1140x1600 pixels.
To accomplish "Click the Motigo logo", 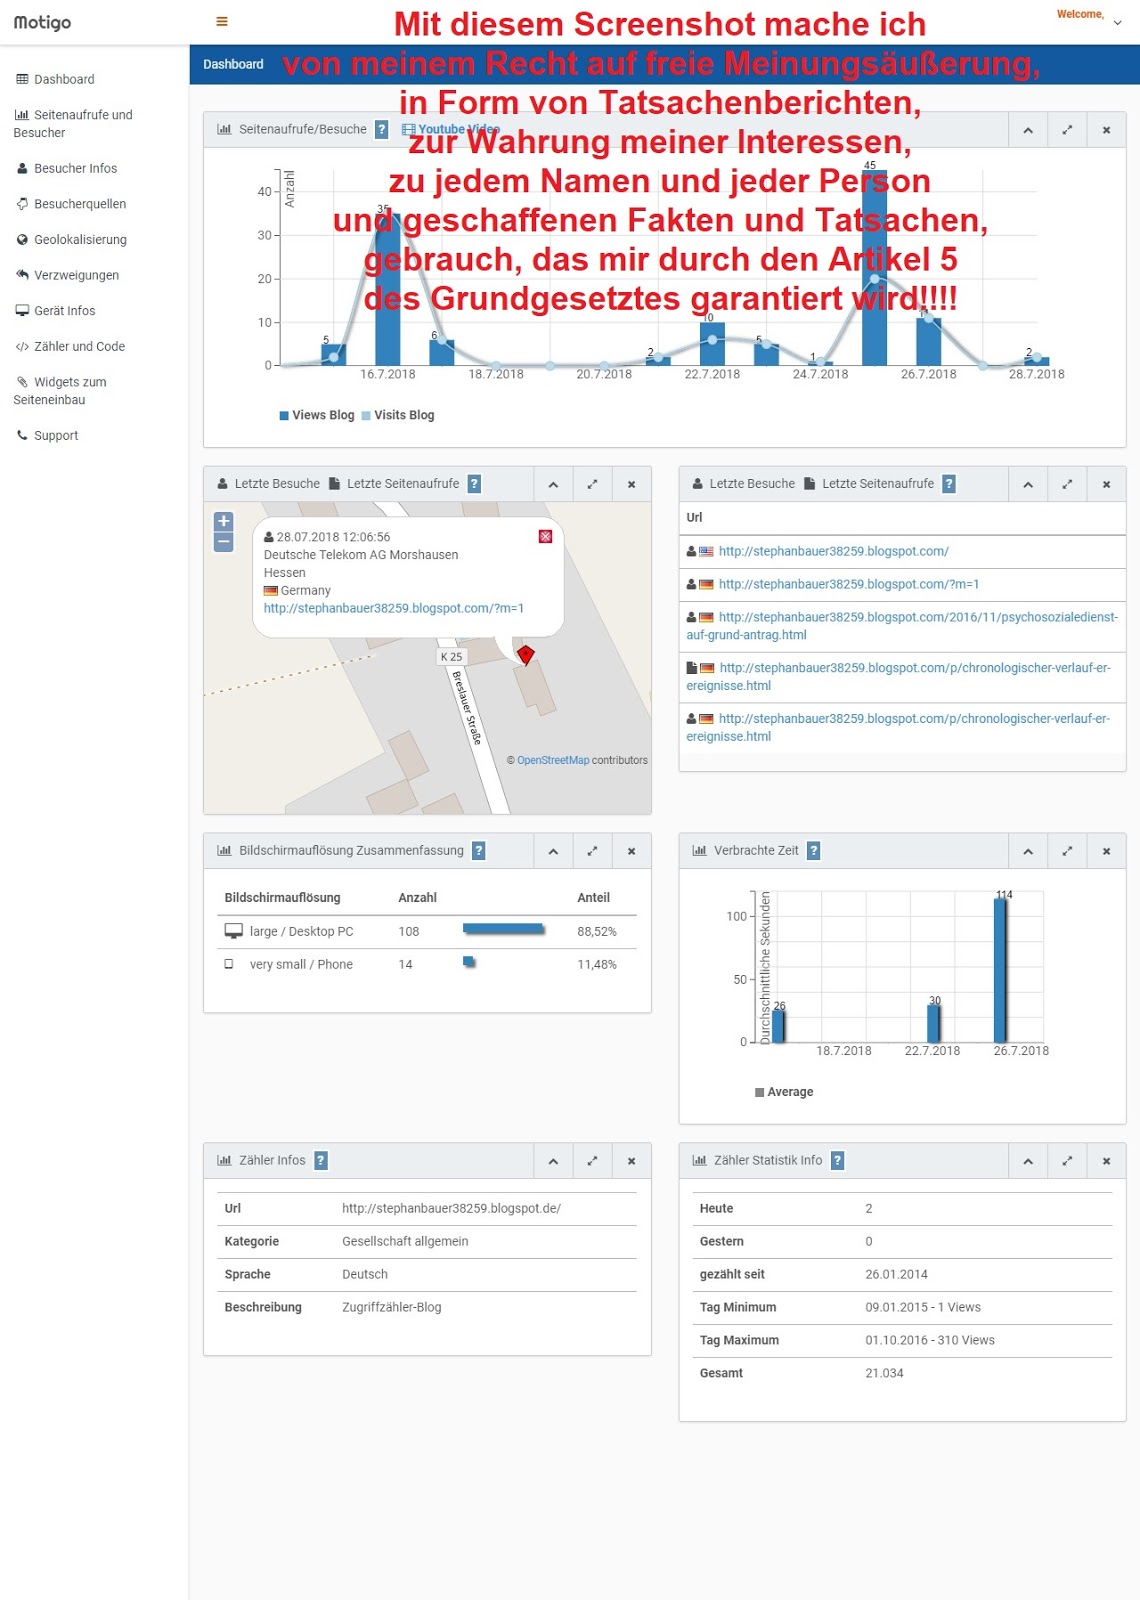I will (42, 22).
